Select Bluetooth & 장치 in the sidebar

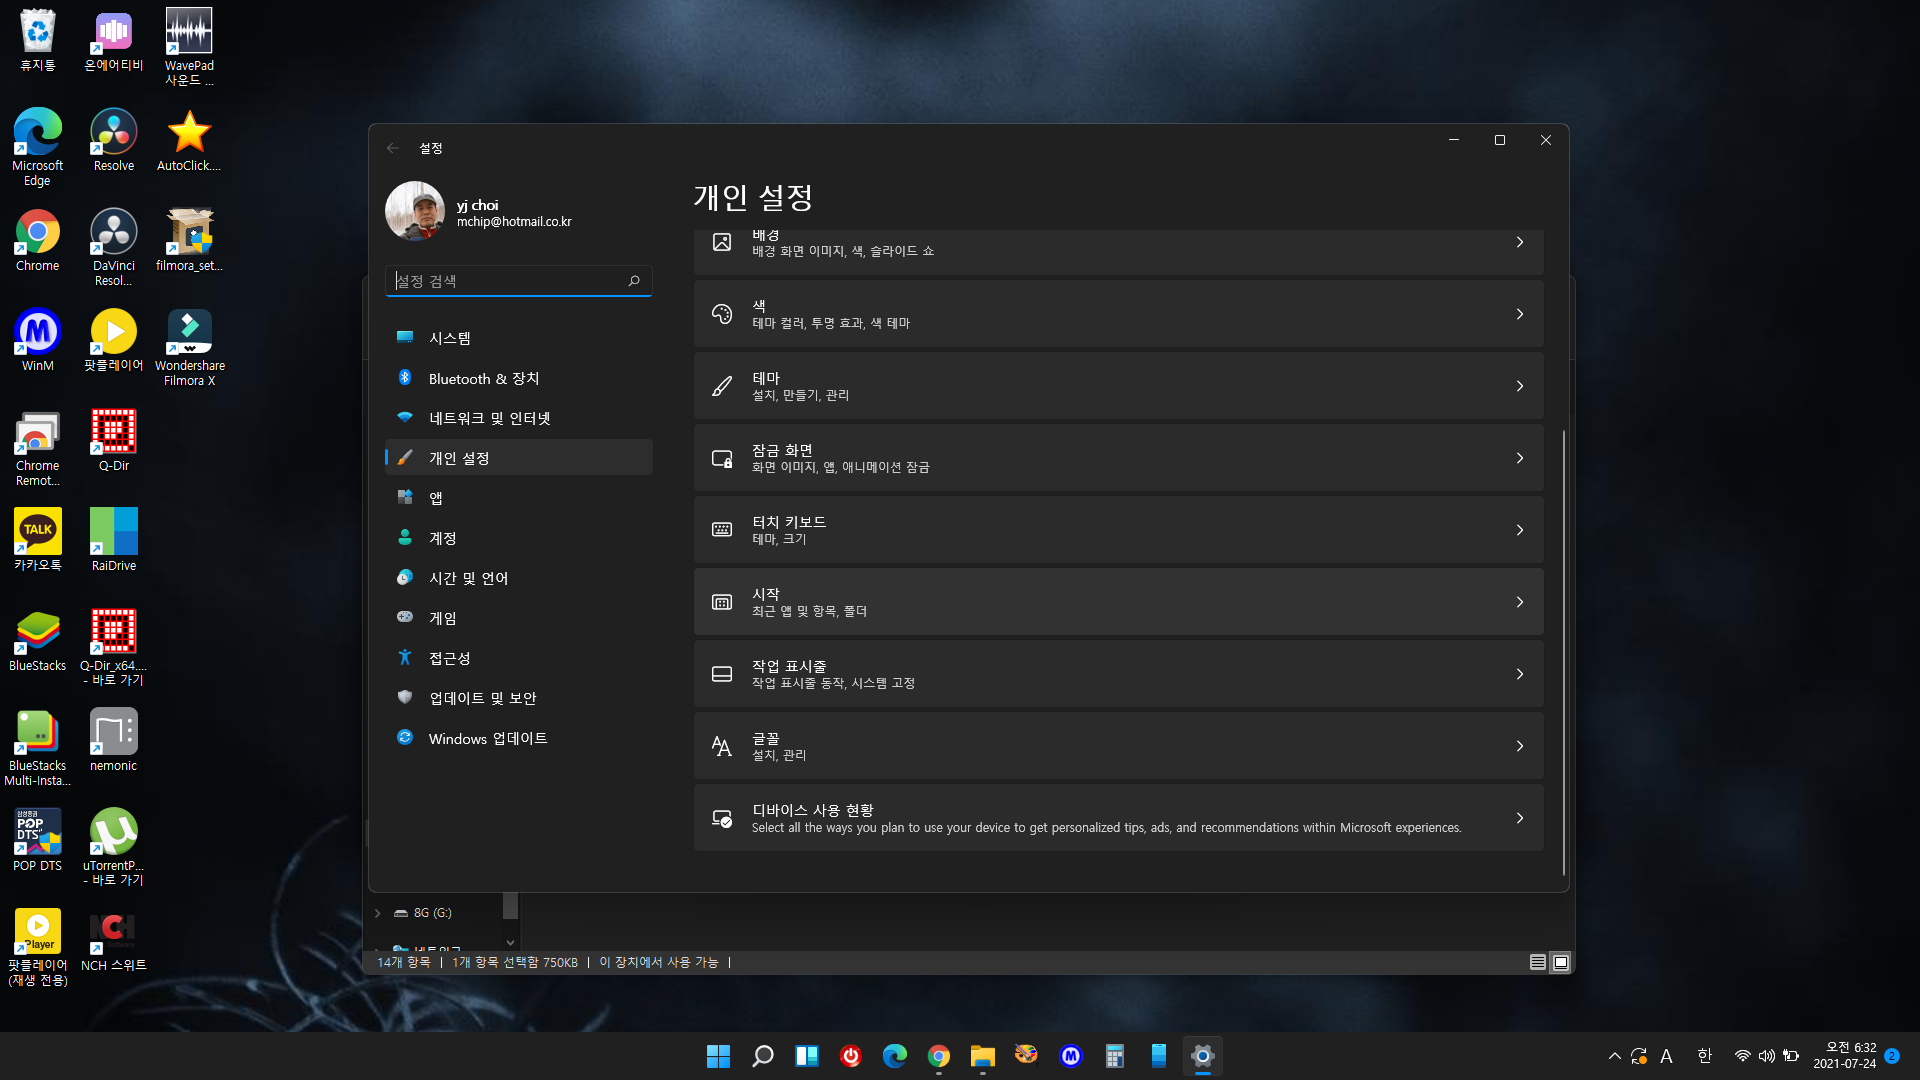click(x=483, y=378)
